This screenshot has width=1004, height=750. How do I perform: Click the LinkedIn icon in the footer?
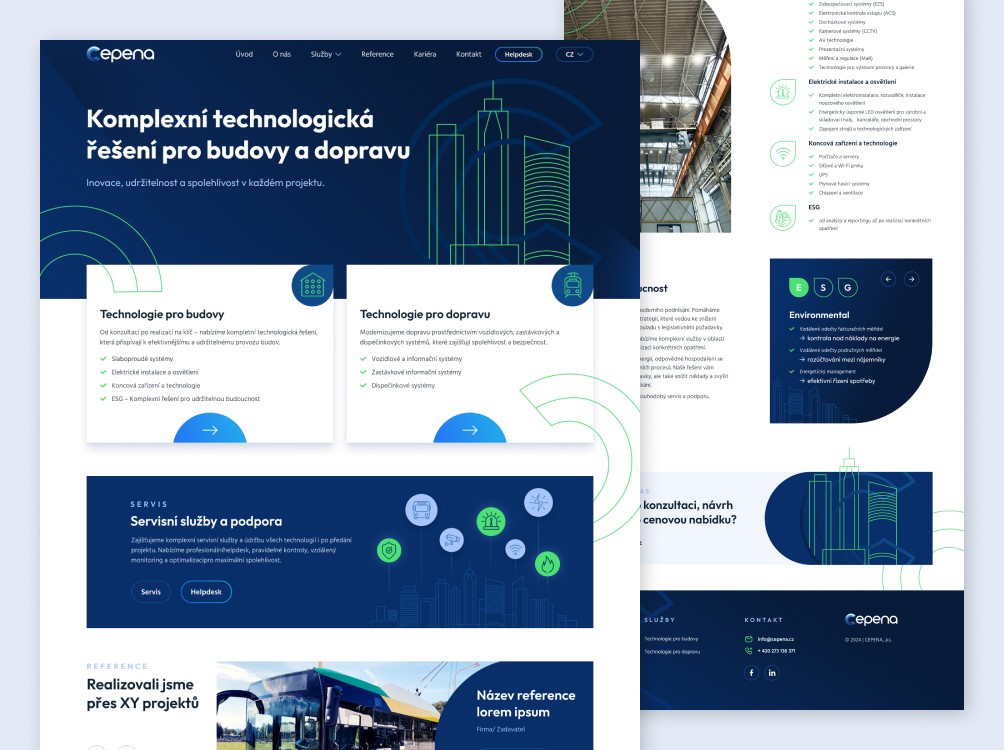772,673
